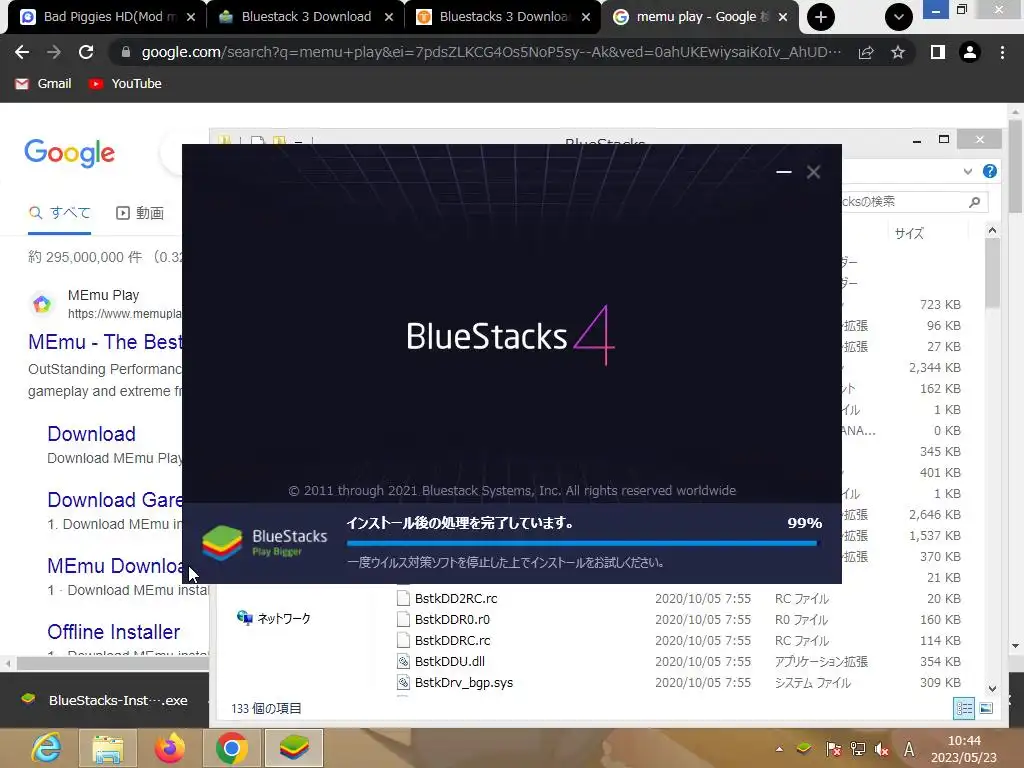The width and height of the screenshot is (1024, 768).
Task: Click the Google logo
Action: [69, 153]
